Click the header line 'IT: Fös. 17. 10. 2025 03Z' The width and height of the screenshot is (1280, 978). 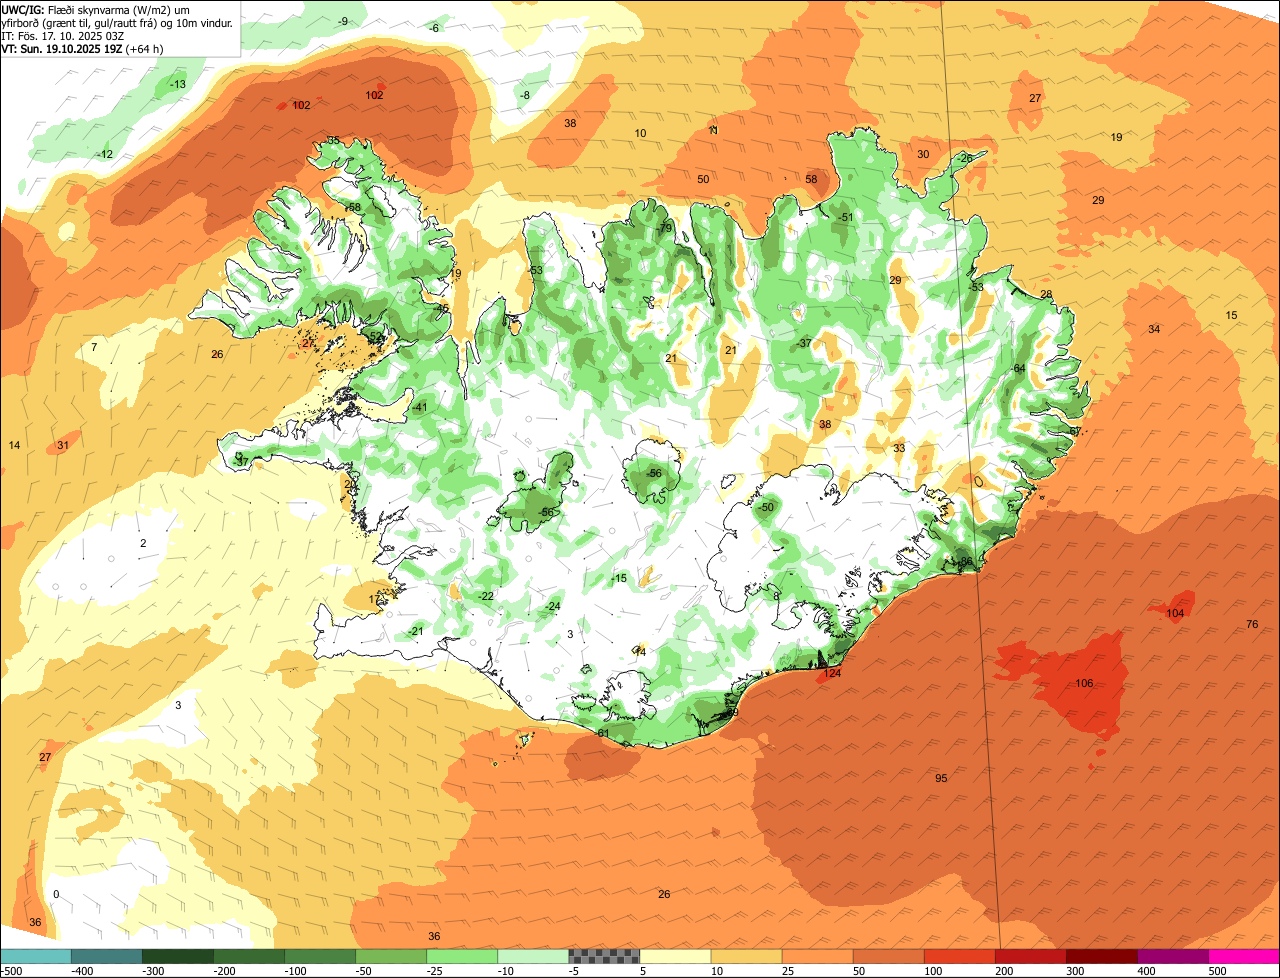pyautogui.click(x=61, y=35)
